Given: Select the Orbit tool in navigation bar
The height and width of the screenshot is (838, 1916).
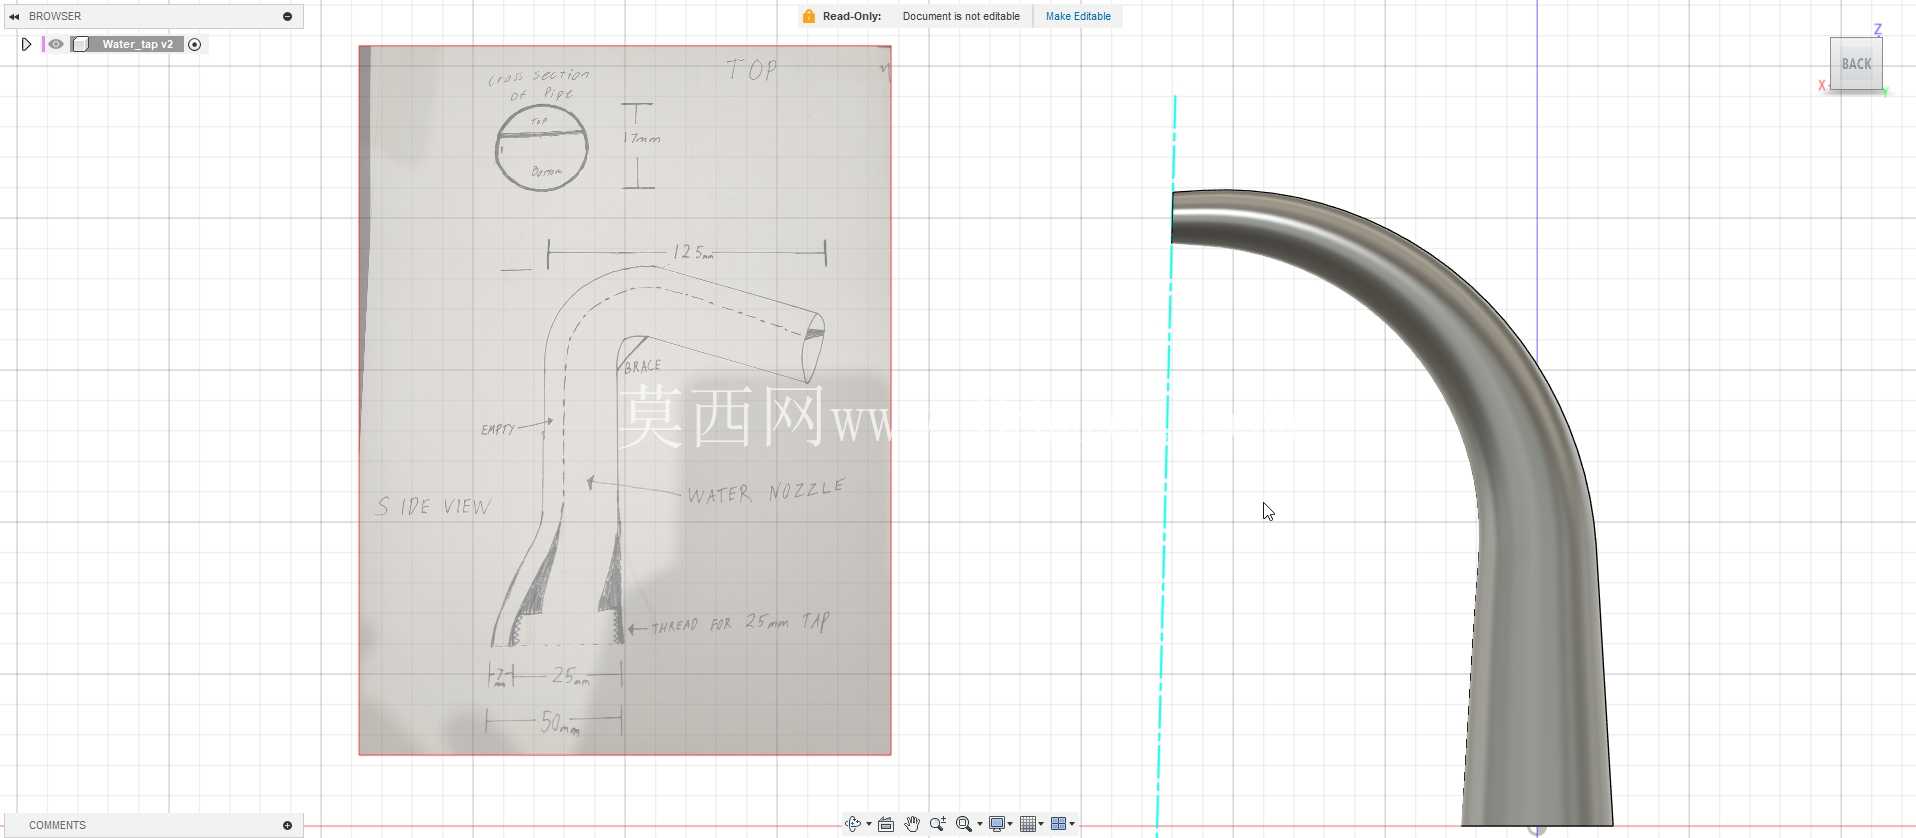Looking at the screenshot, I should 853,824.
